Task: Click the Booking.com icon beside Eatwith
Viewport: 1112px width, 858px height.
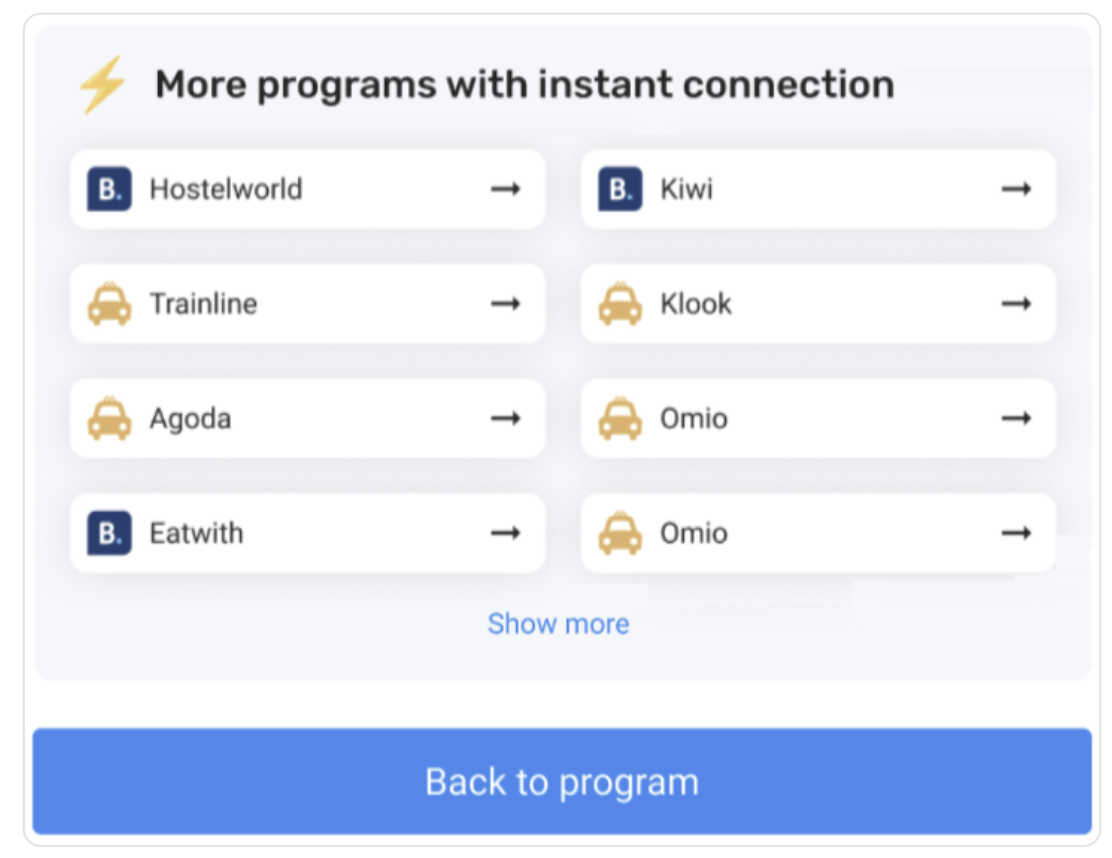Action: coord(108,533)
